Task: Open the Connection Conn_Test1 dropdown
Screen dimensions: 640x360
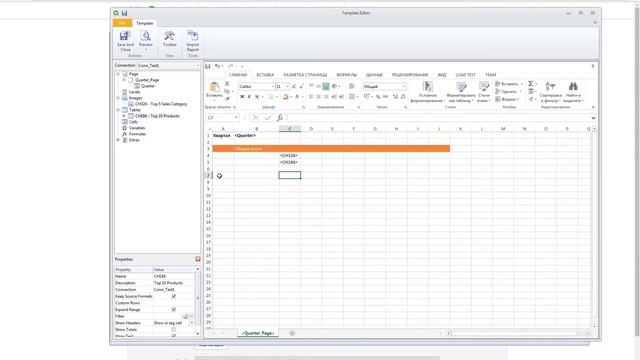Action: pyautogui.click(x=198, y=65)
